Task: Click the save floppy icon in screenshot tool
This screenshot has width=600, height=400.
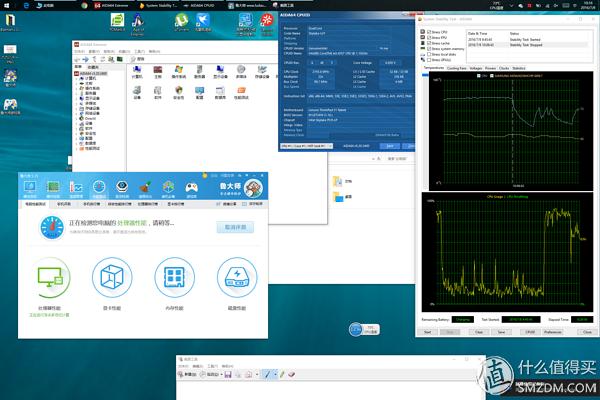Action: click(228, 374)
